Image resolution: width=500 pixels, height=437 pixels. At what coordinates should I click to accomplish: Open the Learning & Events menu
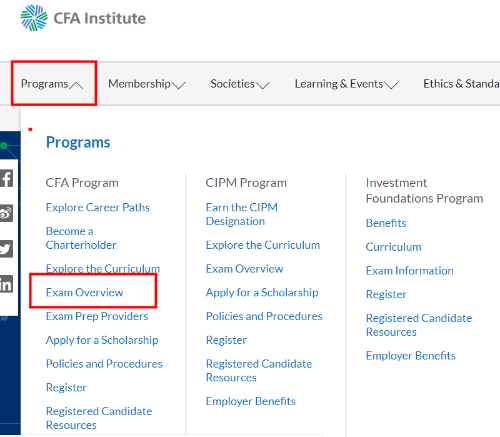(346, 84)
